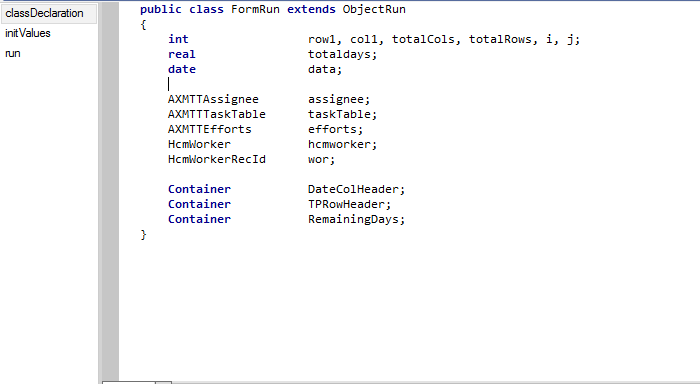
Task: Click the 'FormRun' class name
Action: [x=255, y=9]
